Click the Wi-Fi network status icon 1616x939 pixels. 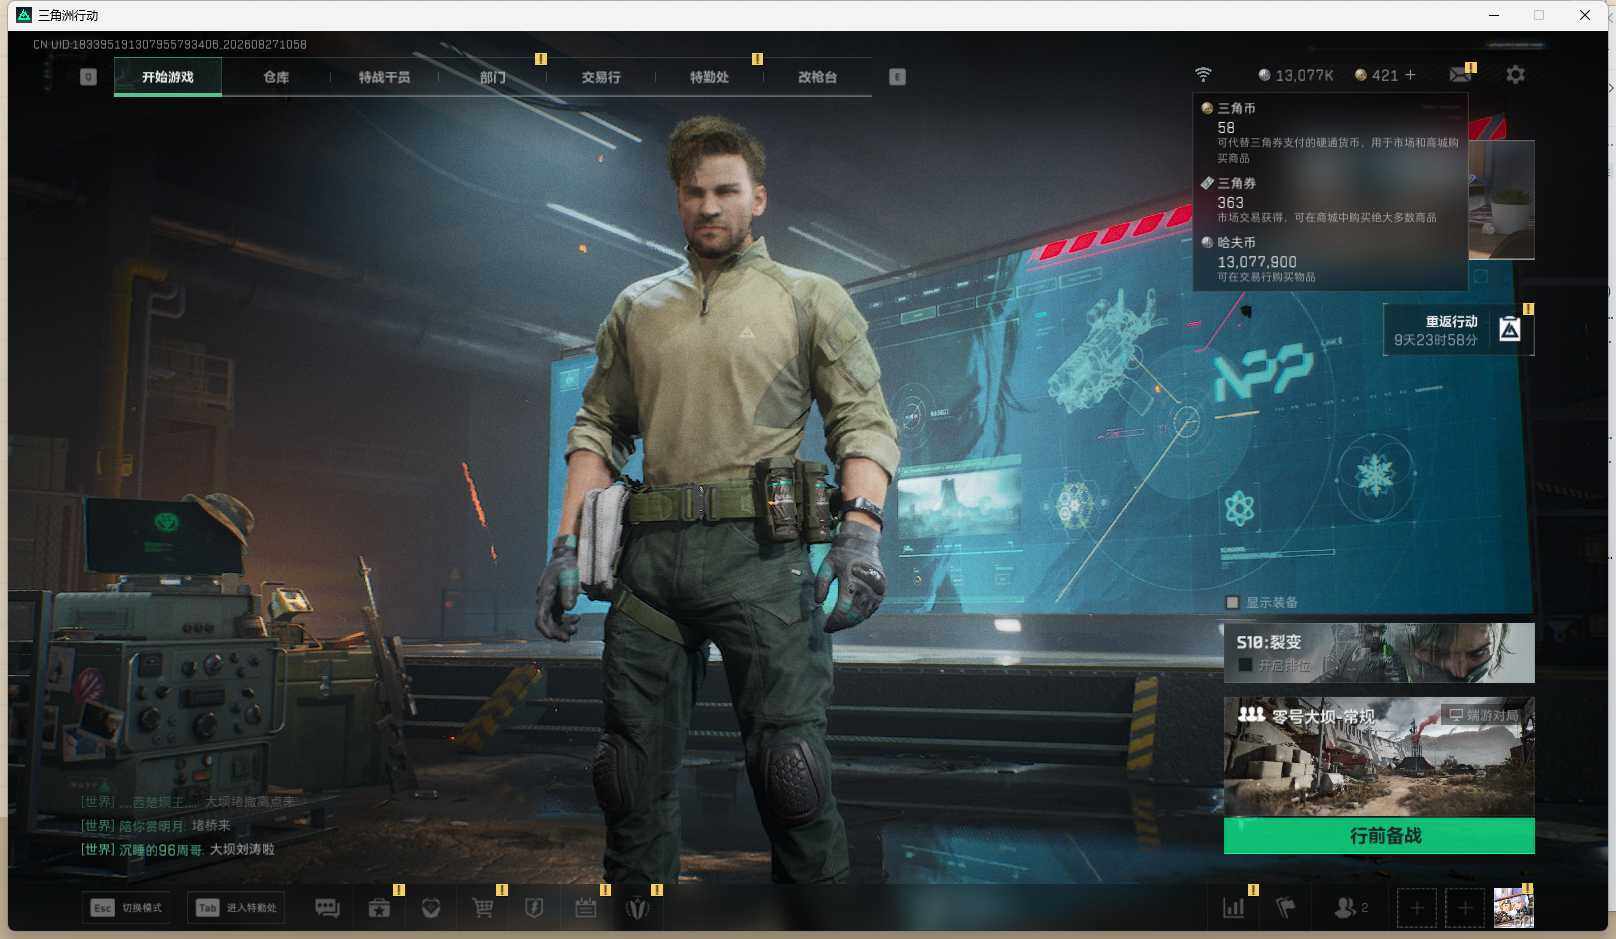coord(1203,75)
